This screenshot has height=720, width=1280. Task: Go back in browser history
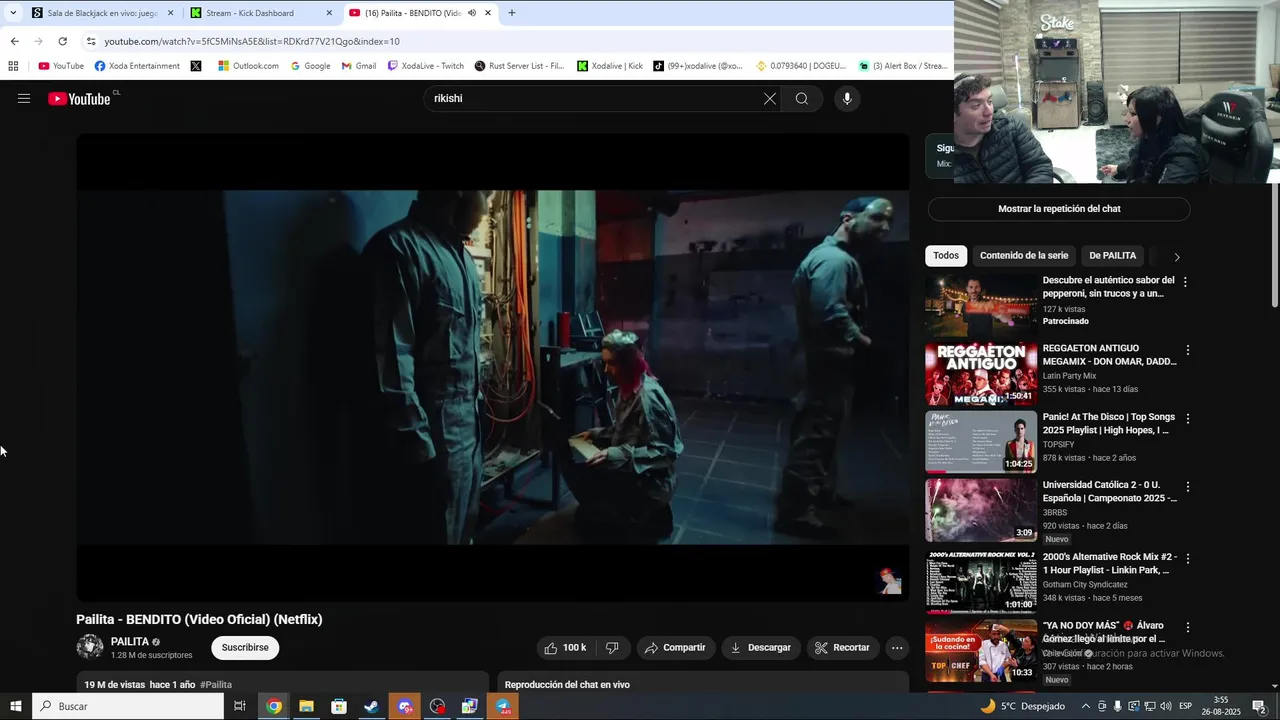point(14,41)
